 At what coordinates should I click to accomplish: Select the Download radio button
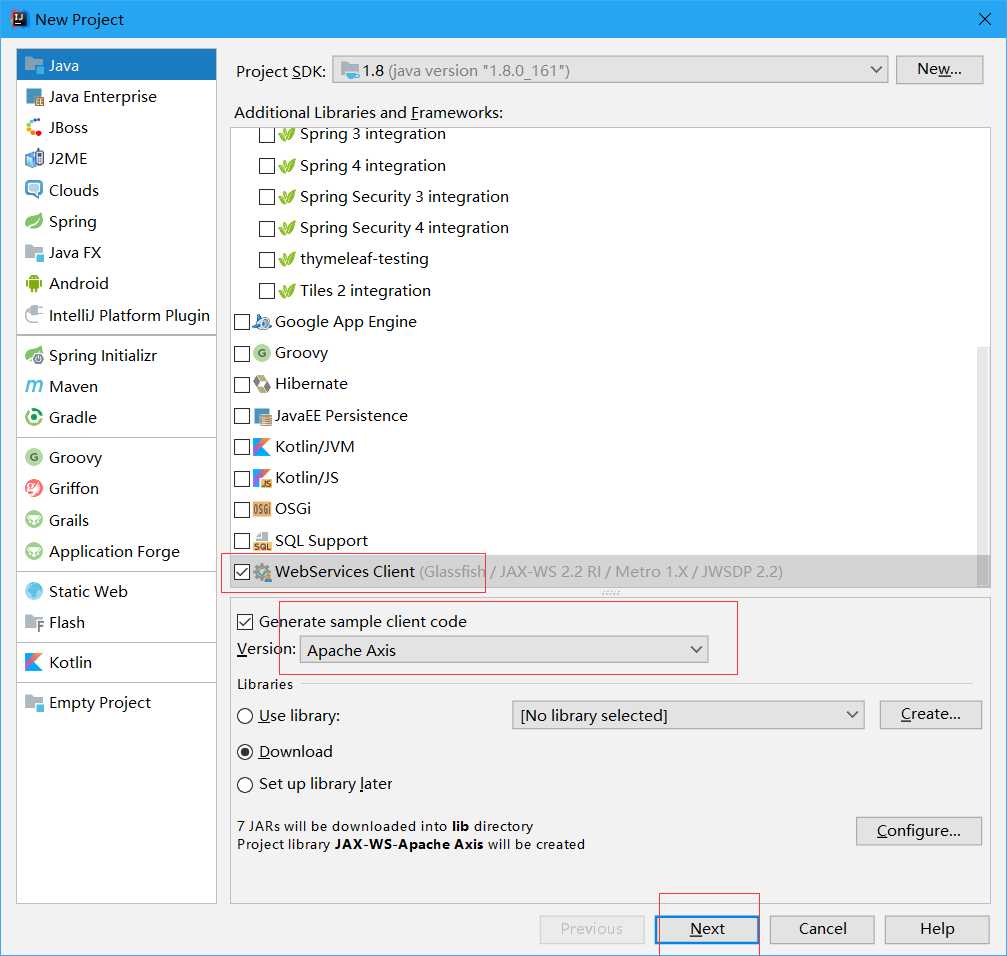(245, 752)
